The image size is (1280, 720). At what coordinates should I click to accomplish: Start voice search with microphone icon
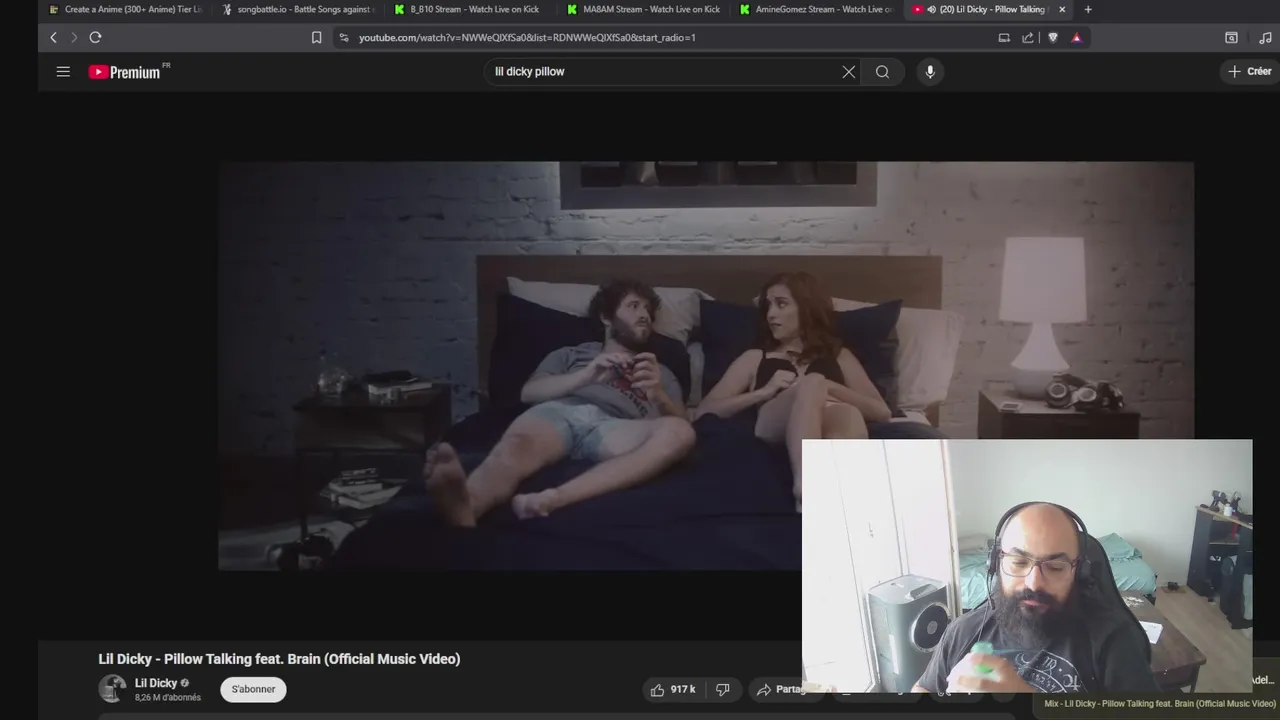(930, 71)
